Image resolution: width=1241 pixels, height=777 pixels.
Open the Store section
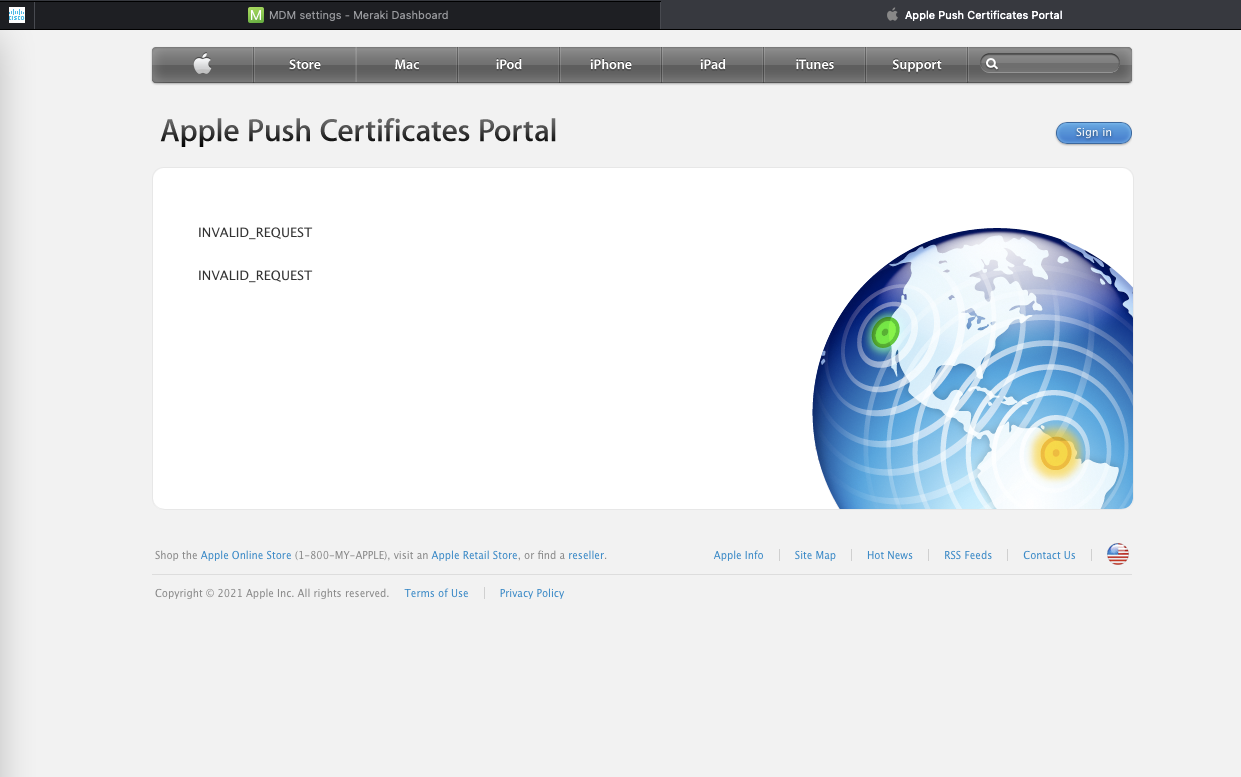(304, 64)
